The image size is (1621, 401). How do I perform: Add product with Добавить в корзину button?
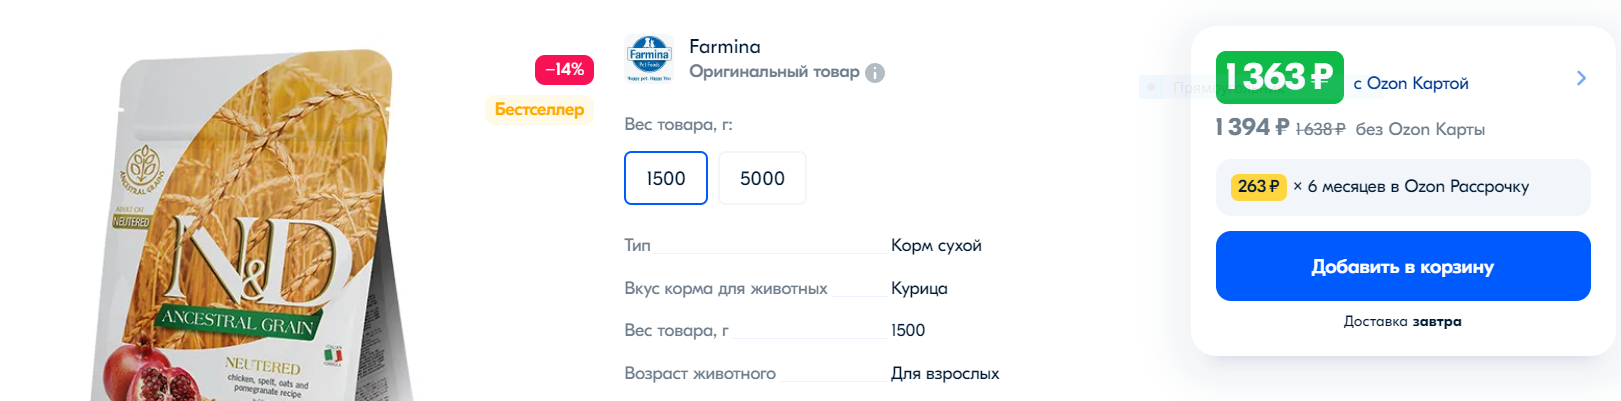(1402, 266)
